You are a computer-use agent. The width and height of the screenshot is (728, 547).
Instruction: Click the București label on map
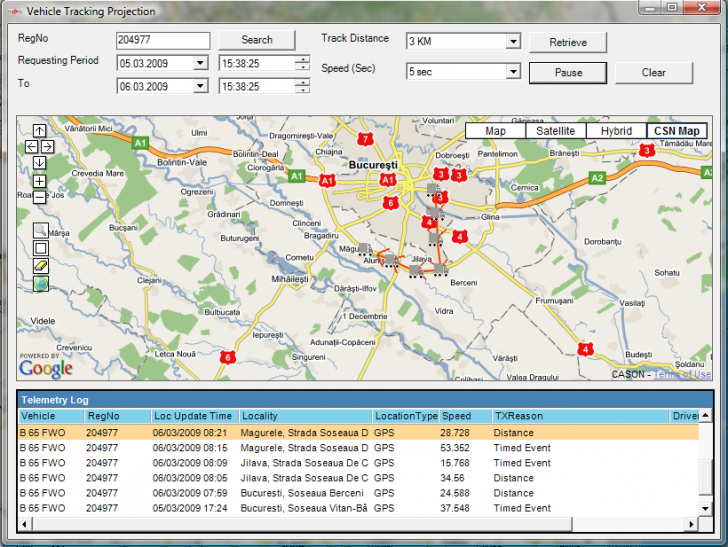[373, 165]
